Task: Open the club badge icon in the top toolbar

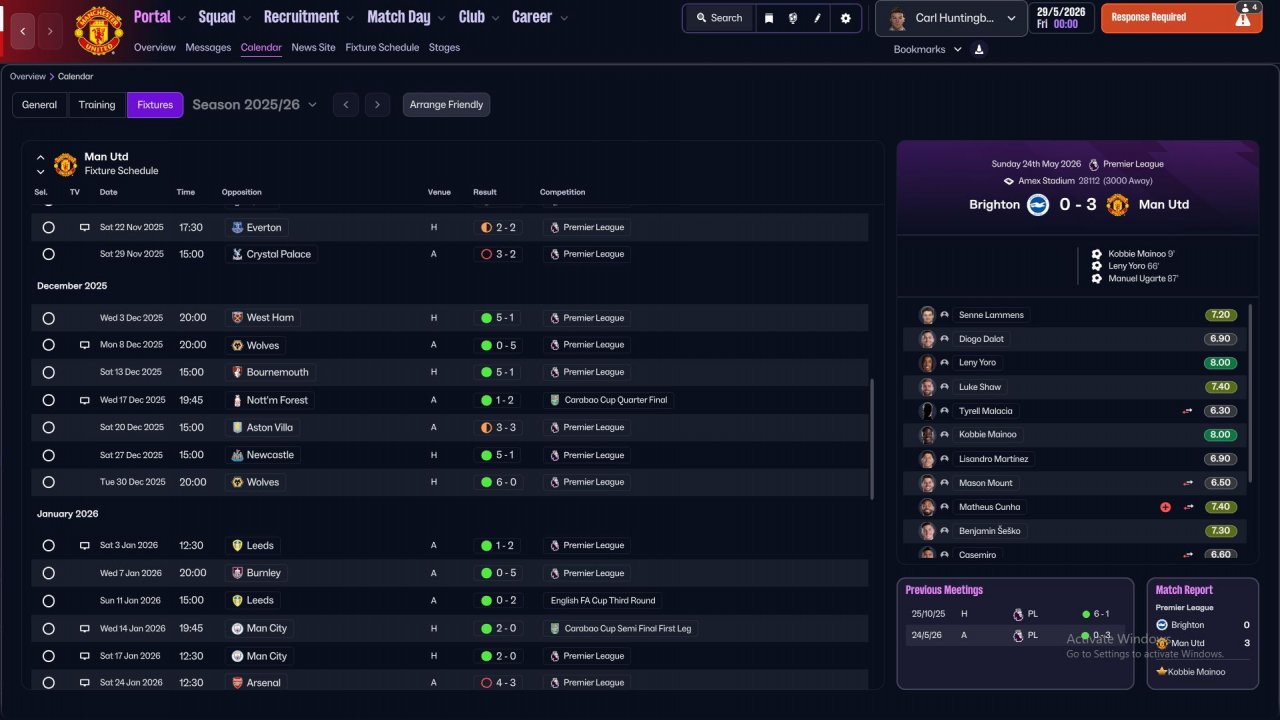Action: (x=793, y=18)
